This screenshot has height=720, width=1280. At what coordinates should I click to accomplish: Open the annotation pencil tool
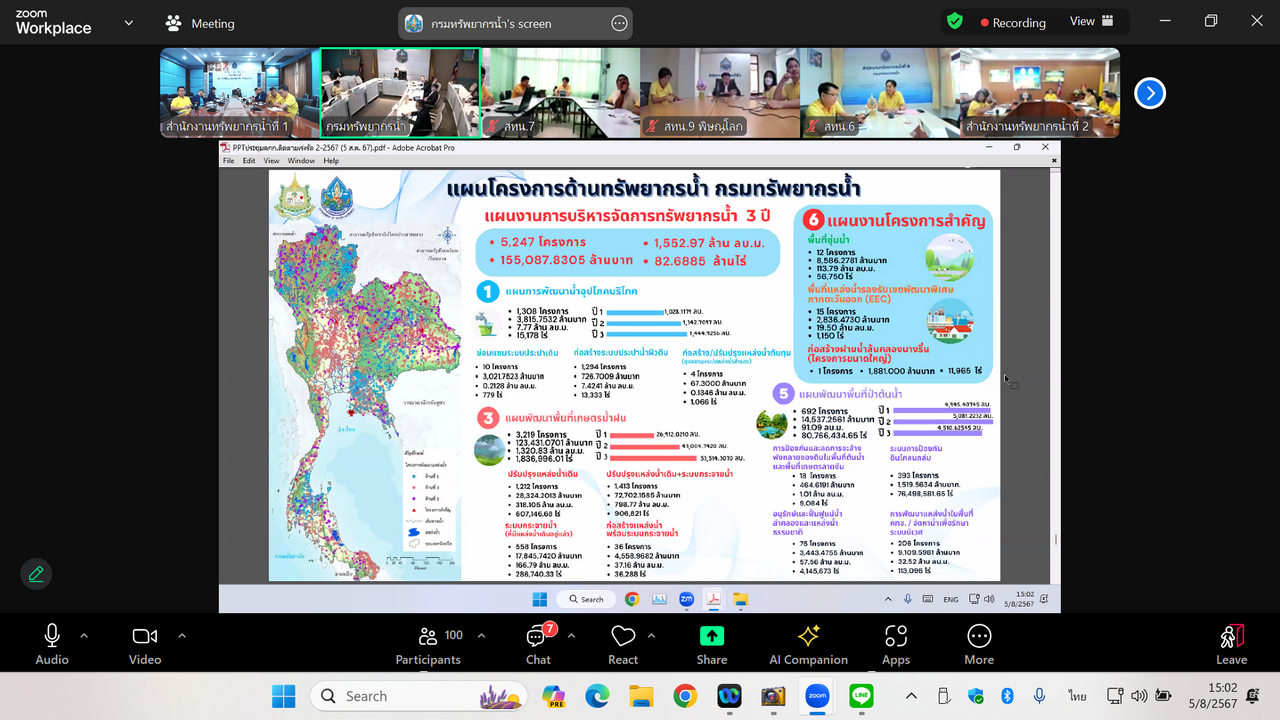point(36,573)
